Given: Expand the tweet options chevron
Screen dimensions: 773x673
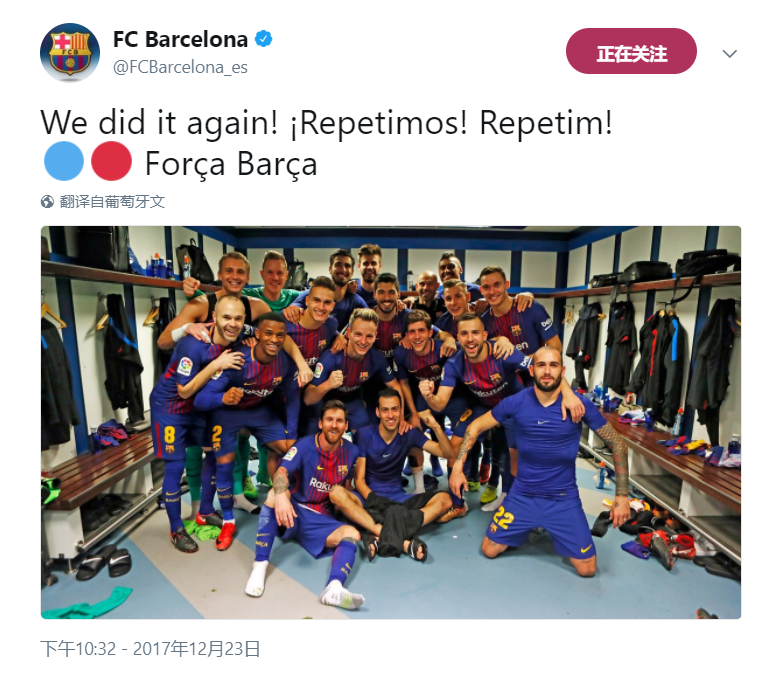Looking at the screenshot, I should (x=730, y=53).
